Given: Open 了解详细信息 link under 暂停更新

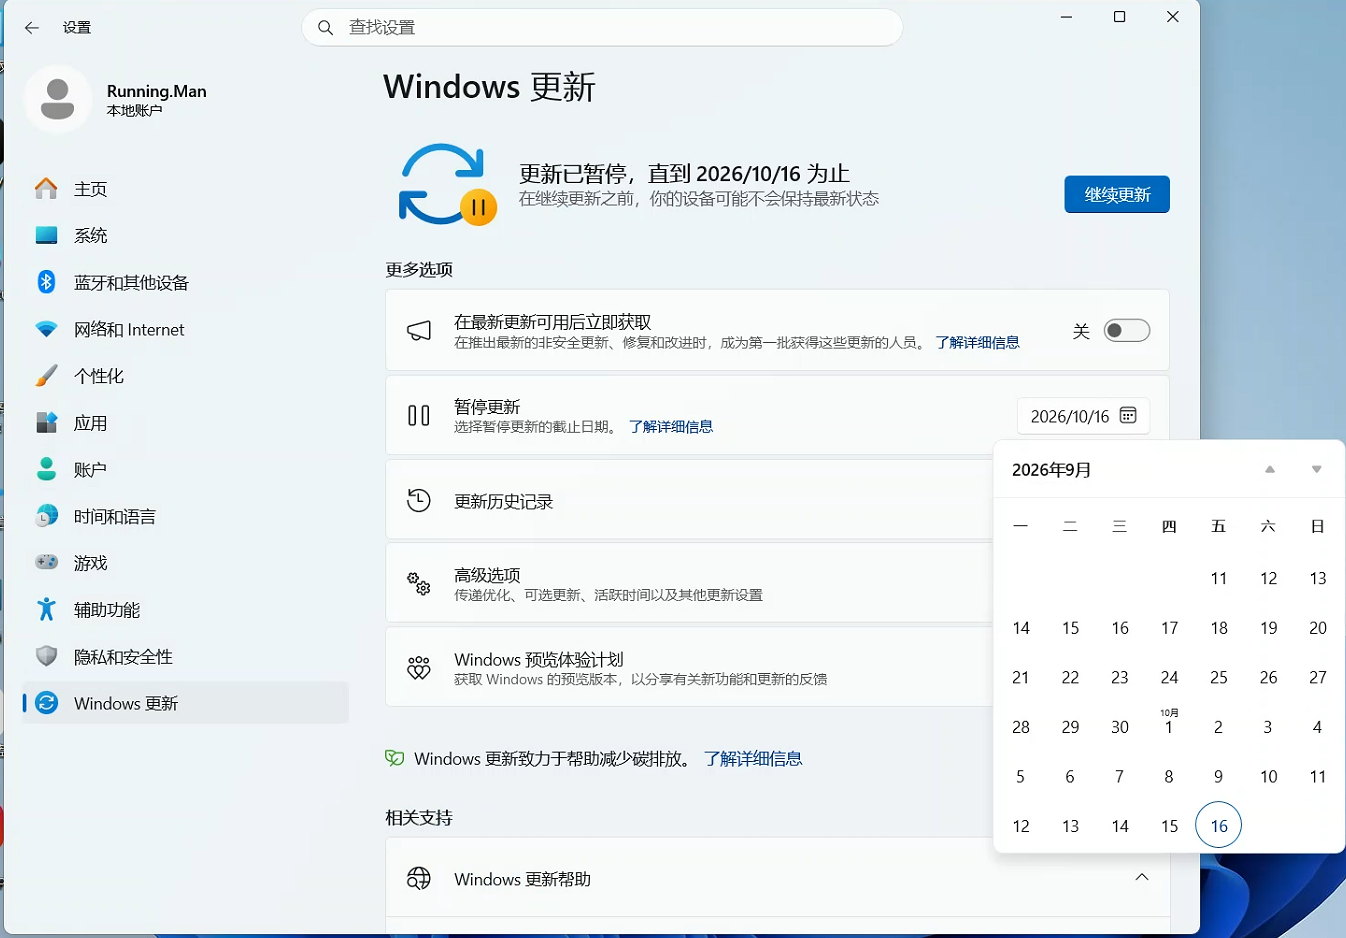Looking at the screenshot, I should coord(671,427).
